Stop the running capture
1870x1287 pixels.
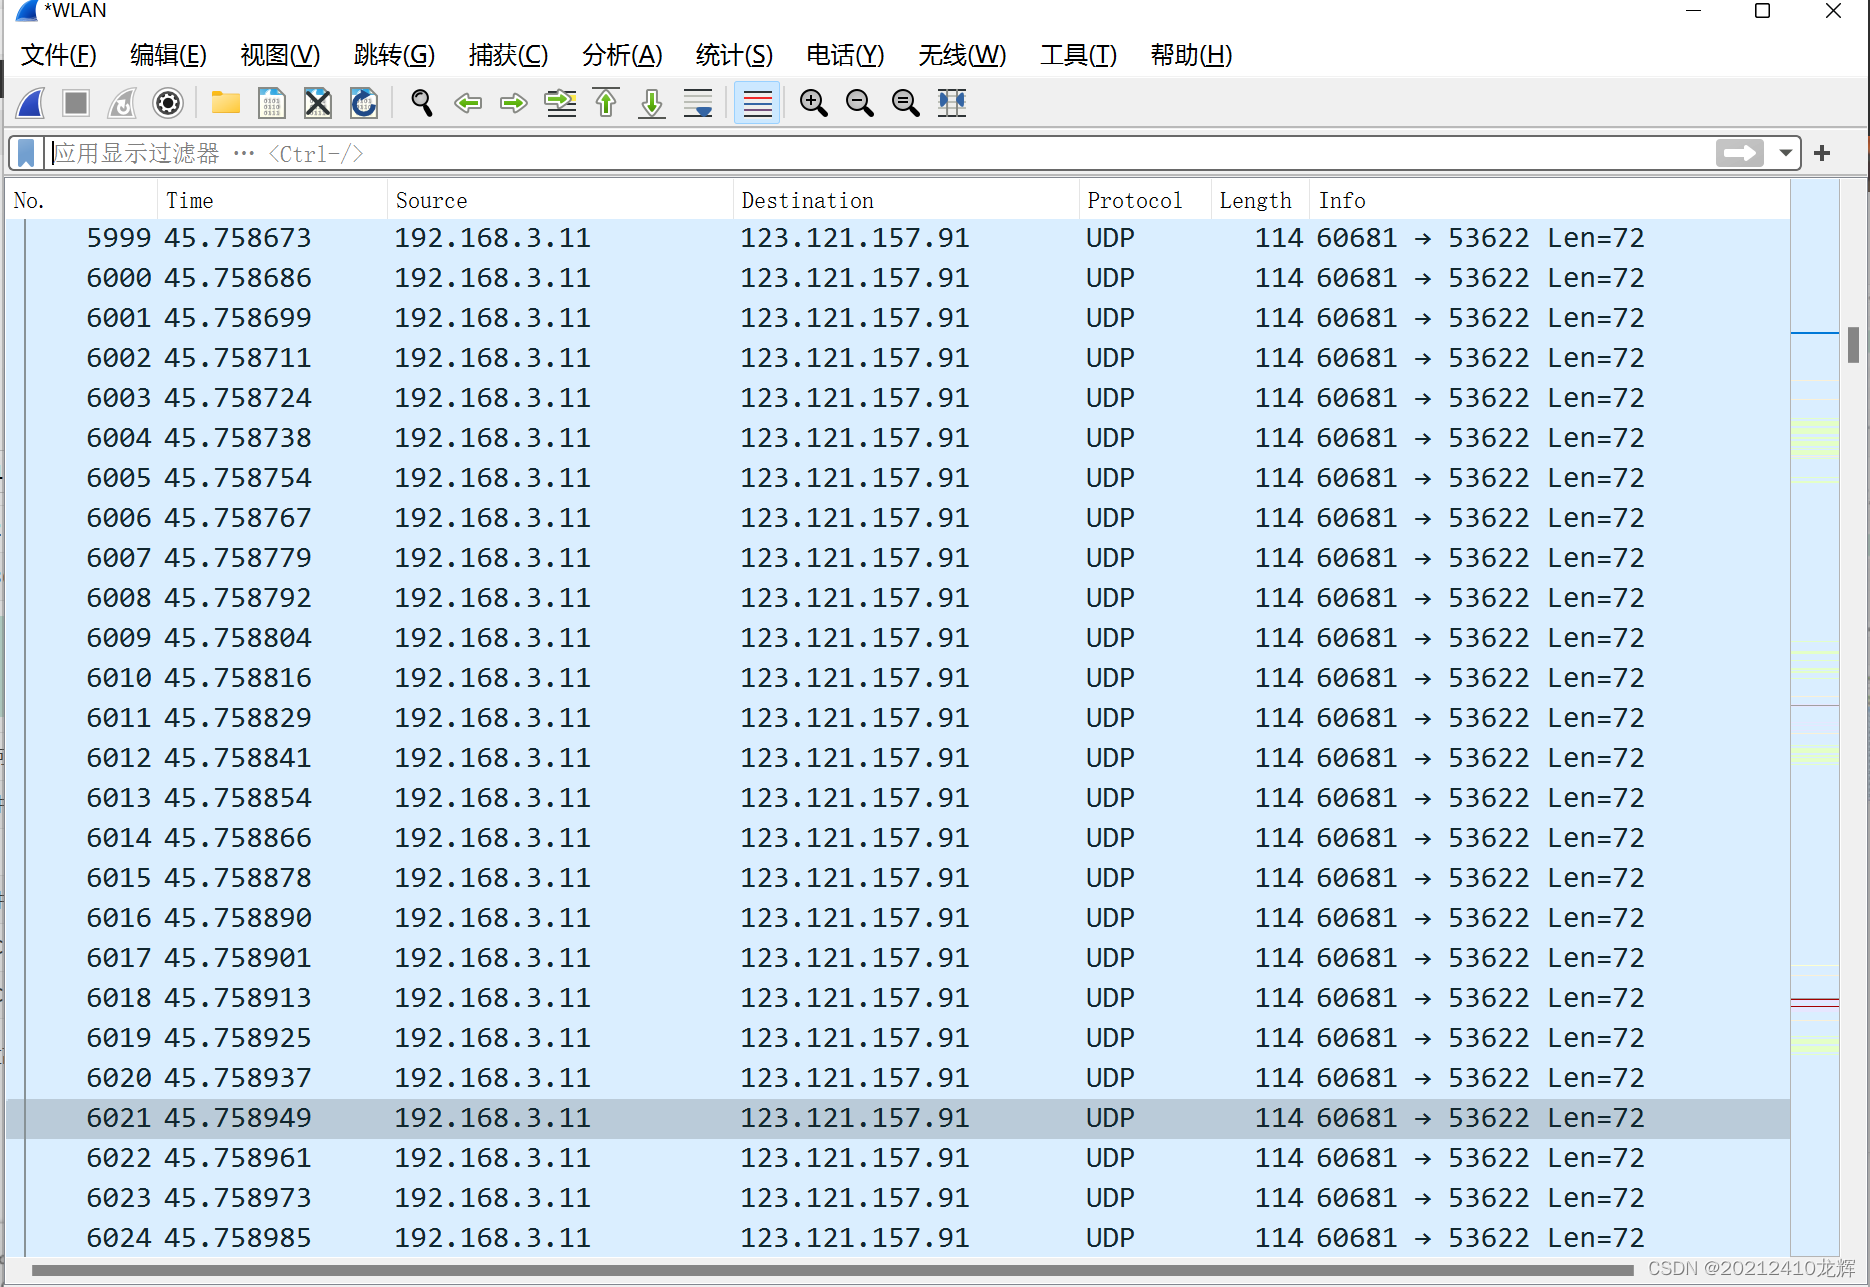click(76, 103)
